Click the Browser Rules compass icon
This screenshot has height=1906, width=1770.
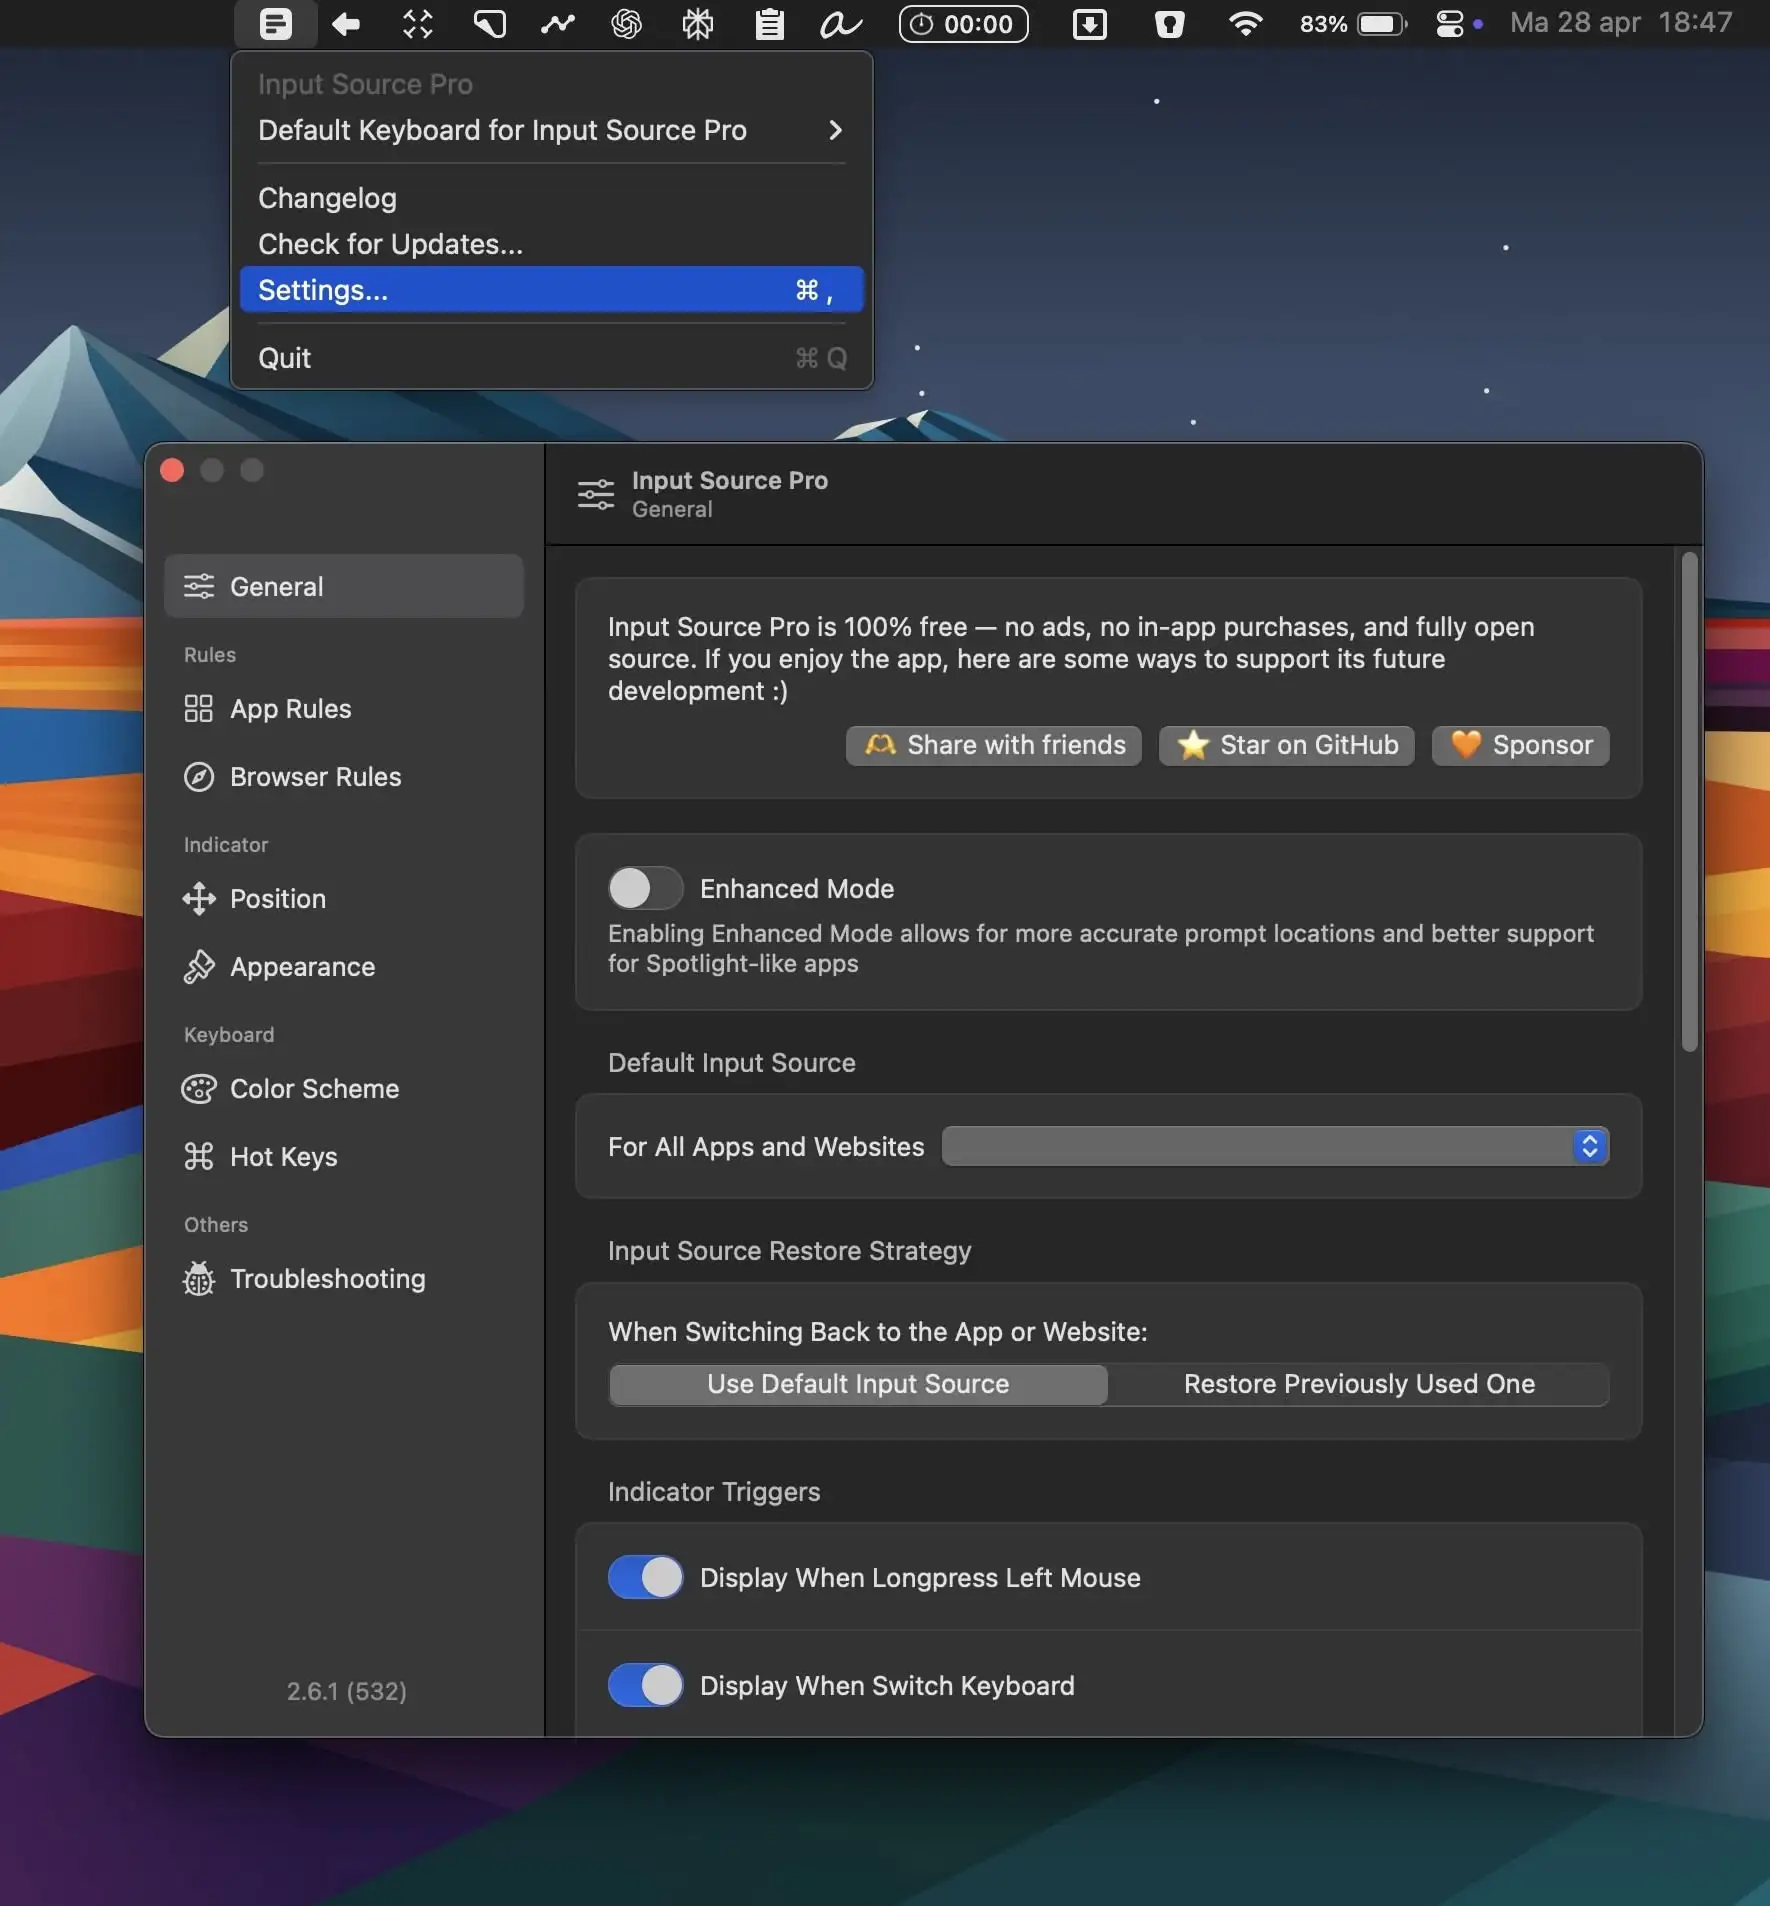pos(199,776)
